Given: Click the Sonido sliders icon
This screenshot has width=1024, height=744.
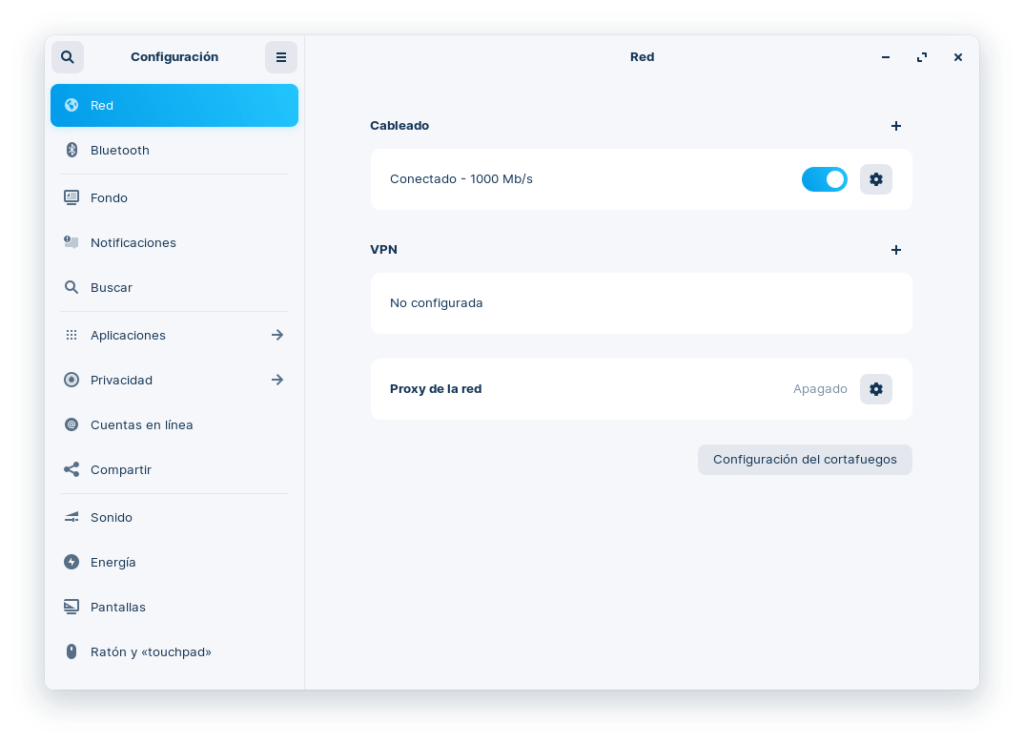Looking at the screenshot, I should [71, 517].
